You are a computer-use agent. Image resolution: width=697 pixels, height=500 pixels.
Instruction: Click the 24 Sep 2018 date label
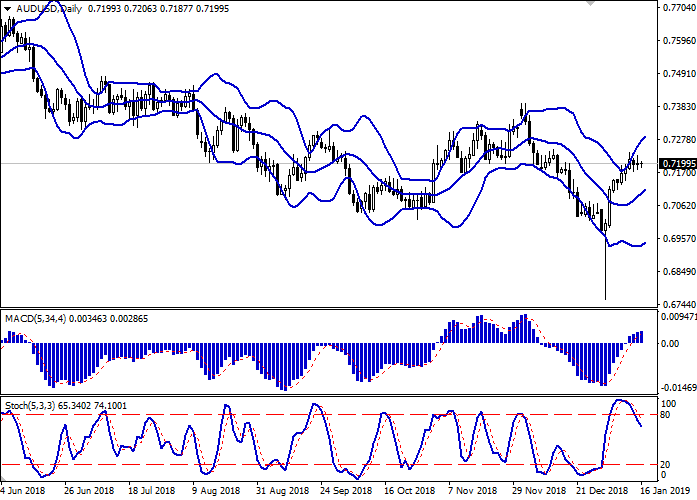(x=346, y=491)
